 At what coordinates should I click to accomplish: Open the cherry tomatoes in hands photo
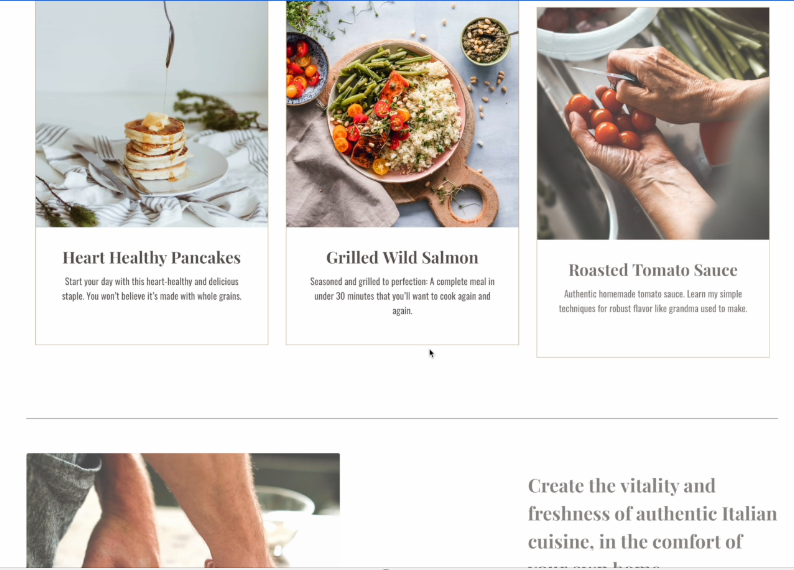point(653,123)
